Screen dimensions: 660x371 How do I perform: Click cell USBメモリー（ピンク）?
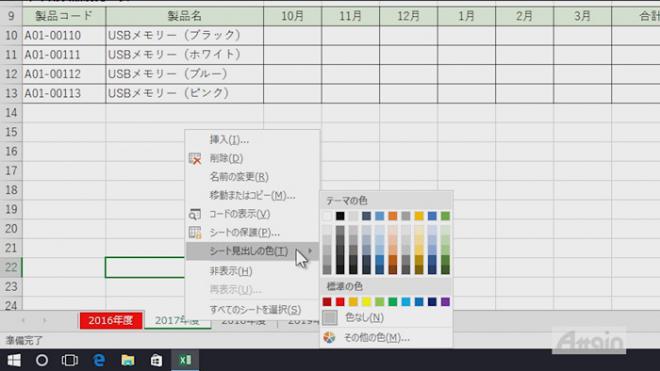coord(185,93)
